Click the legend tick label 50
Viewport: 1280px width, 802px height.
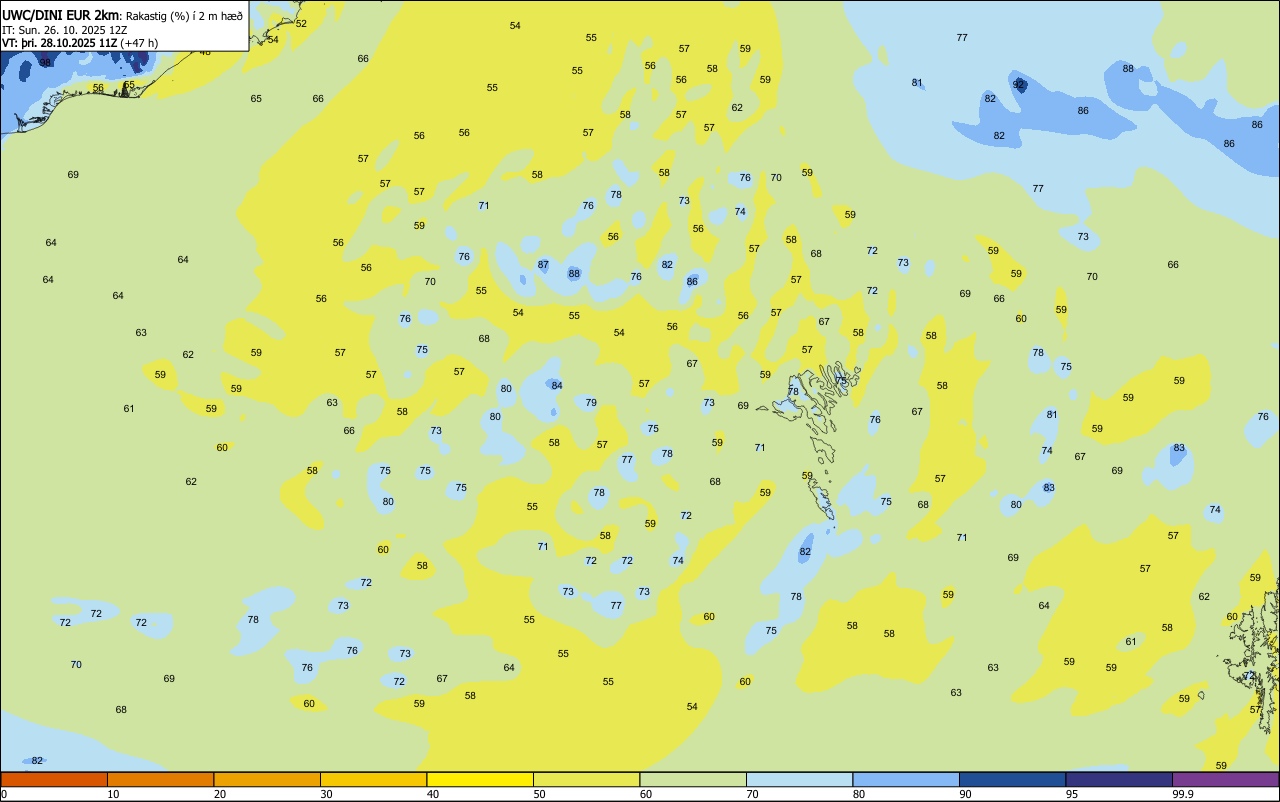tap(540, 795)
